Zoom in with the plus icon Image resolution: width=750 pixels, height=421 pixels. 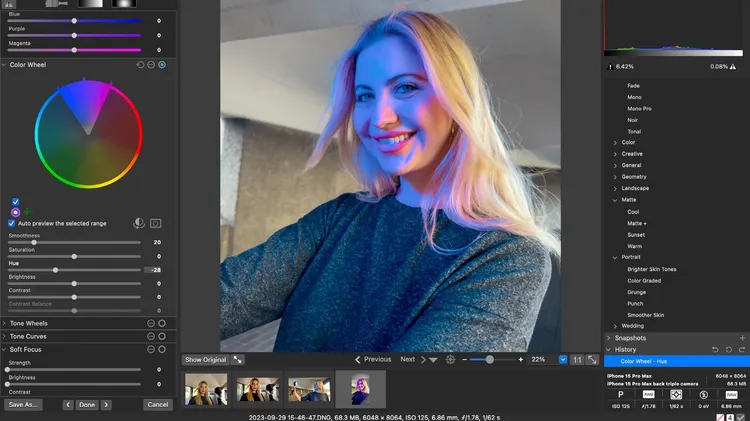[x=521, y=360]
